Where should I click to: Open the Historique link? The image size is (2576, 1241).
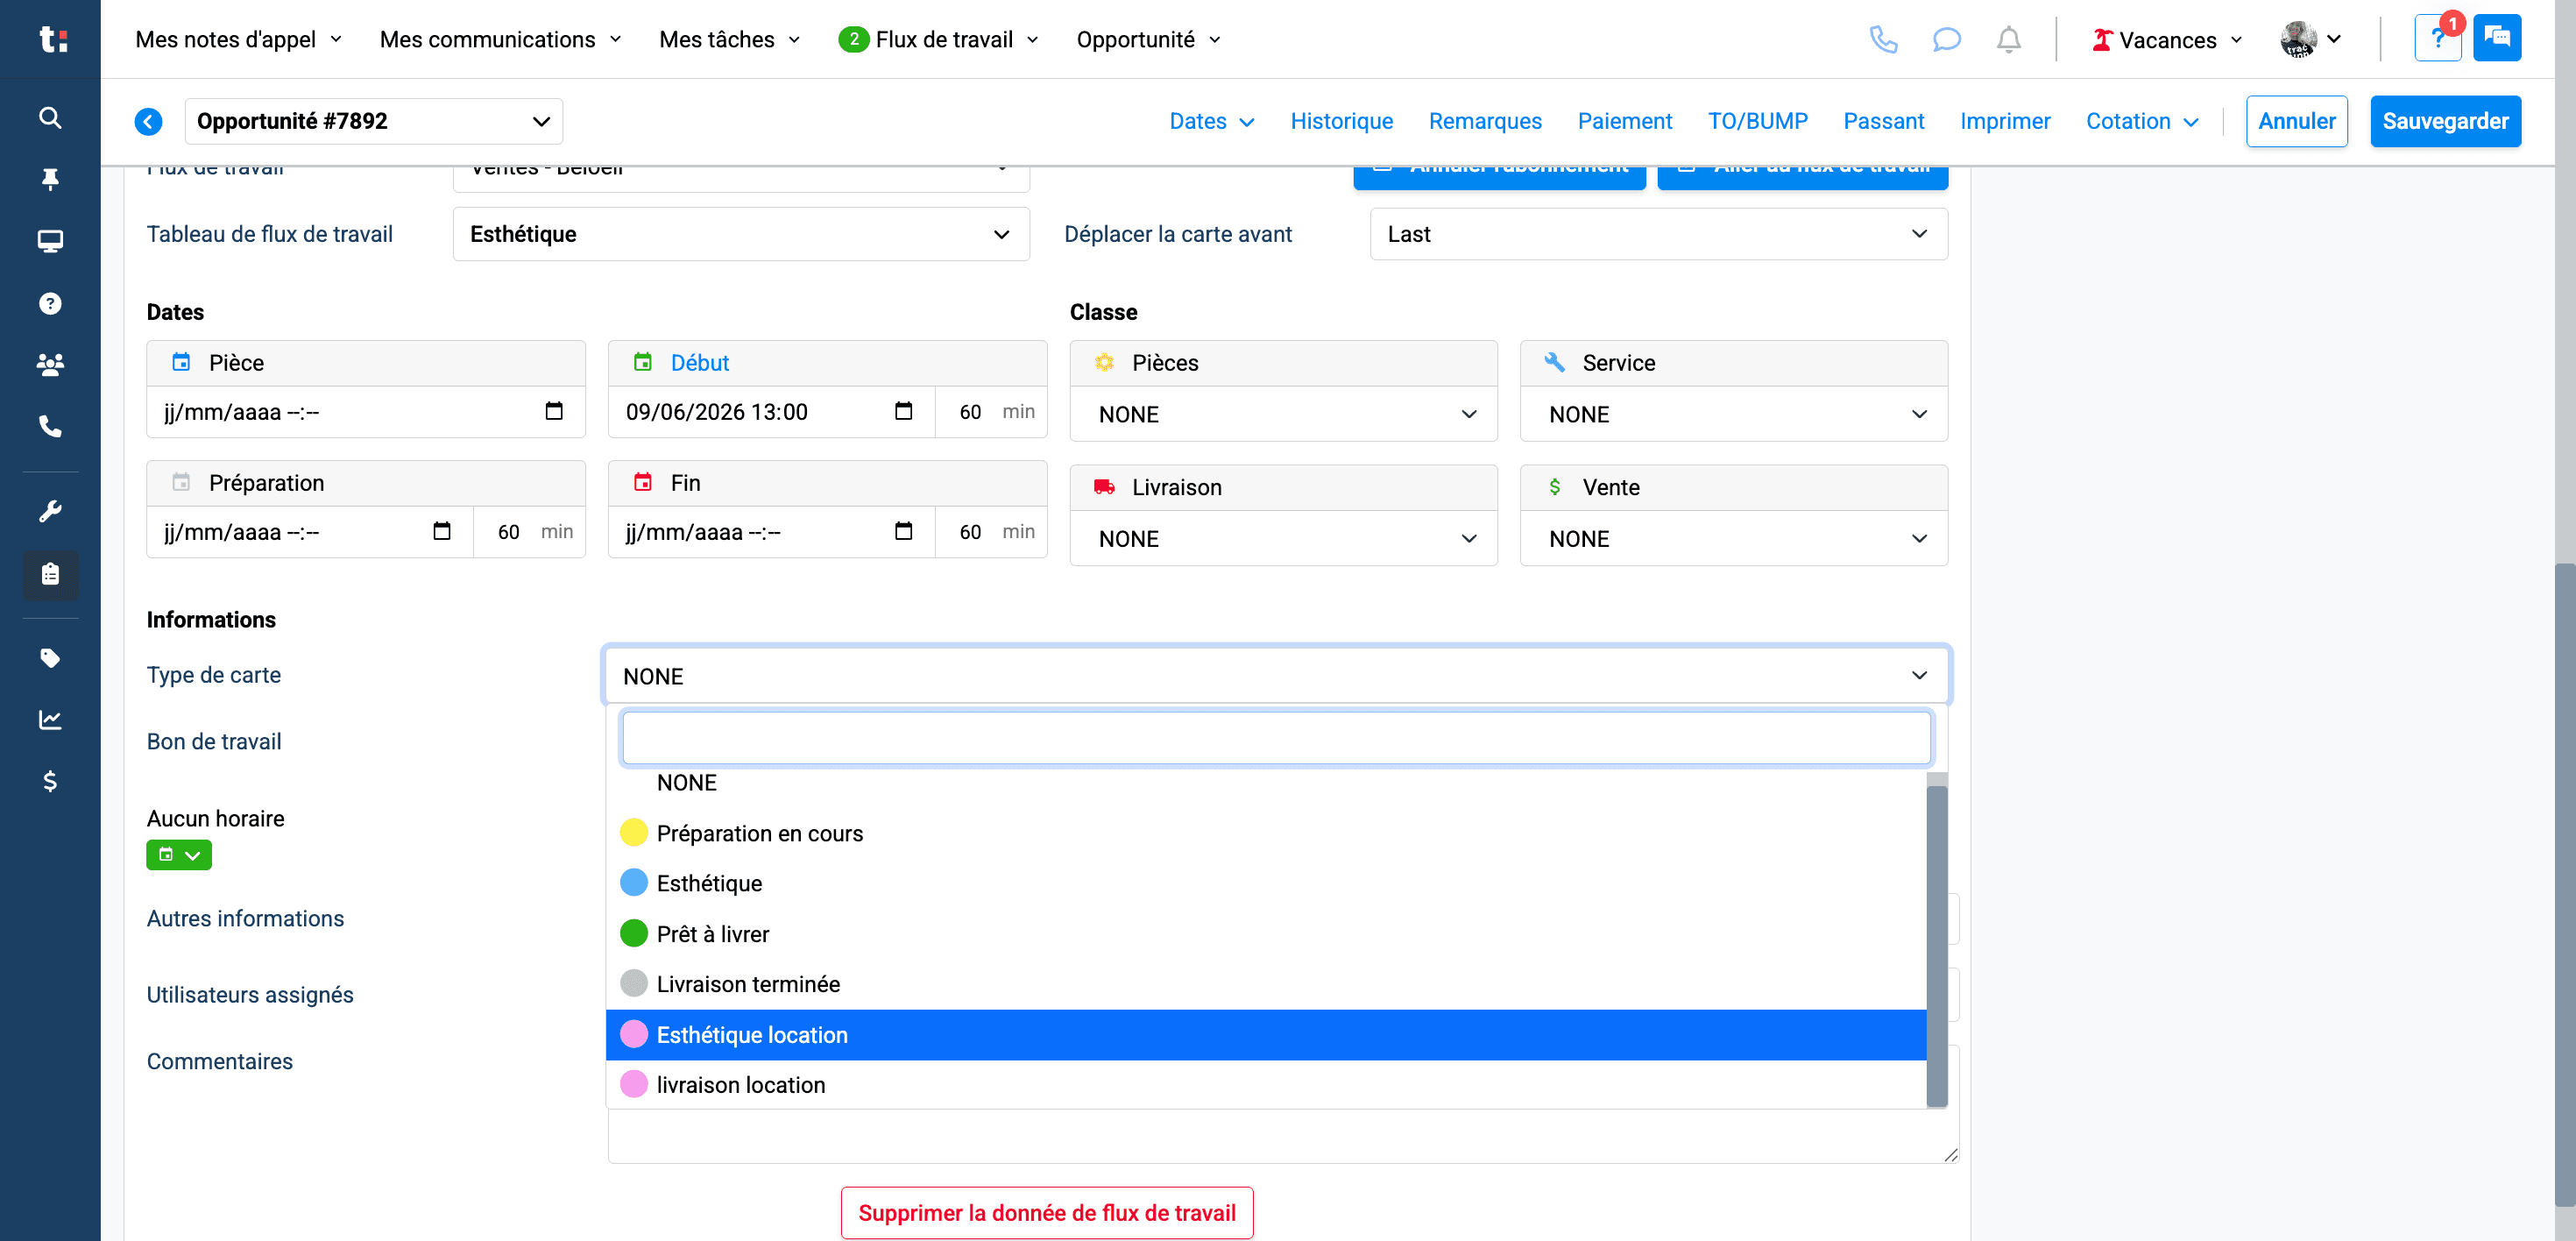coord(1341,121)
